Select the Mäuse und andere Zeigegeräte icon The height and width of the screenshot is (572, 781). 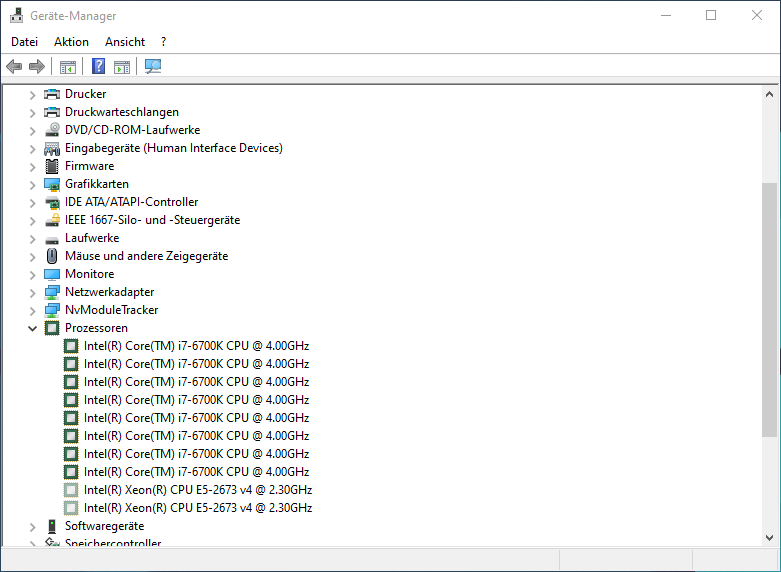52,256
